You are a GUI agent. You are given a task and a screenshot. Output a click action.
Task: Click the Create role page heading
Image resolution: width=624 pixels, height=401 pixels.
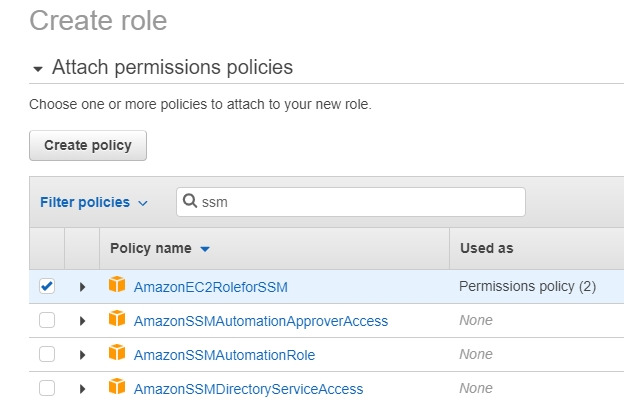click(x=98, y=20)
